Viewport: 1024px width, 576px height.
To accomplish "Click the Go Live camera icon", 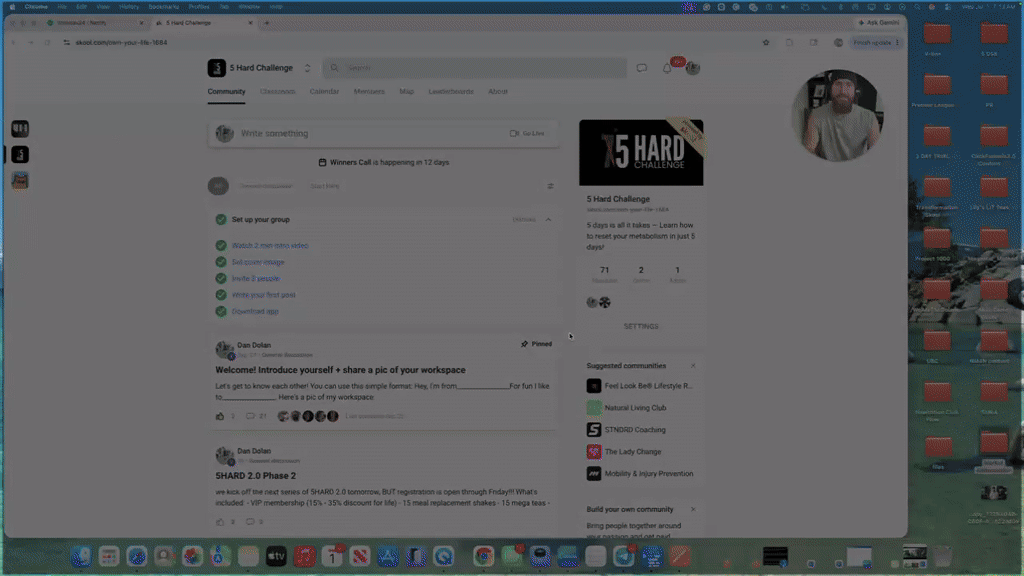I will pos(514,133).
